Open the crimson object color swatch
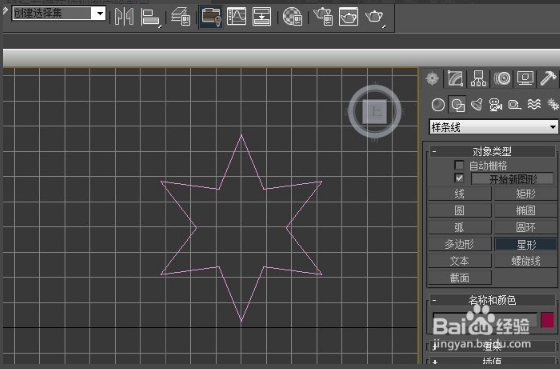 pyautogui.click(x=547, y=320)
